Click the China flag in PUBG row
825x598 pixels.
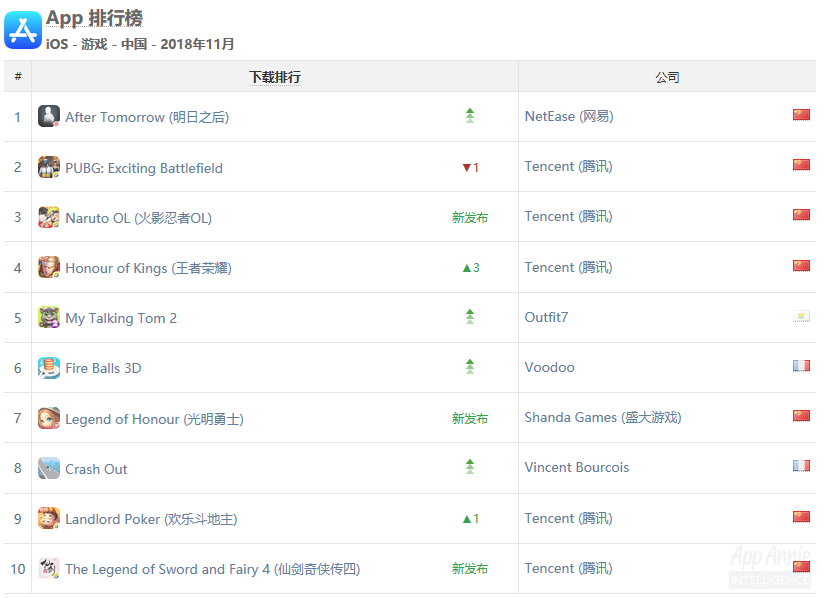coord(801,165)
